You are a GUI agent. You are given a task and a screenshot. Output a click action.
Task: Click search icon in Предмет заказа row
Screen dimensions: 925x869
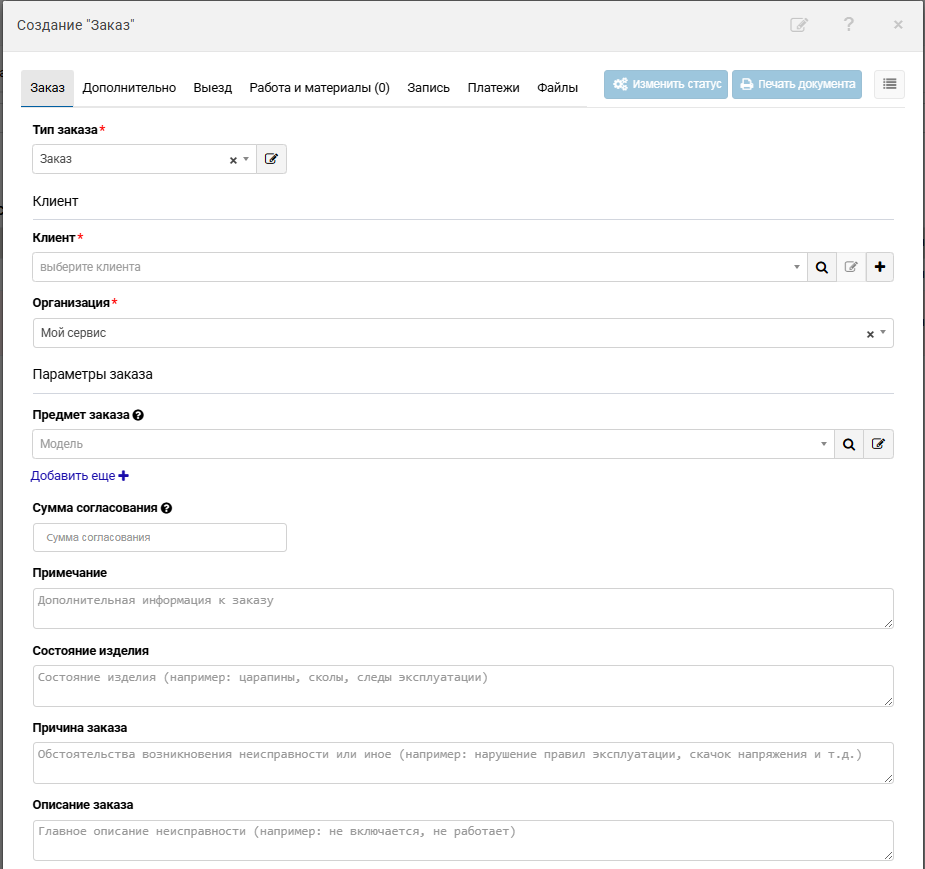pyautogui.click(x=848, y=444)
